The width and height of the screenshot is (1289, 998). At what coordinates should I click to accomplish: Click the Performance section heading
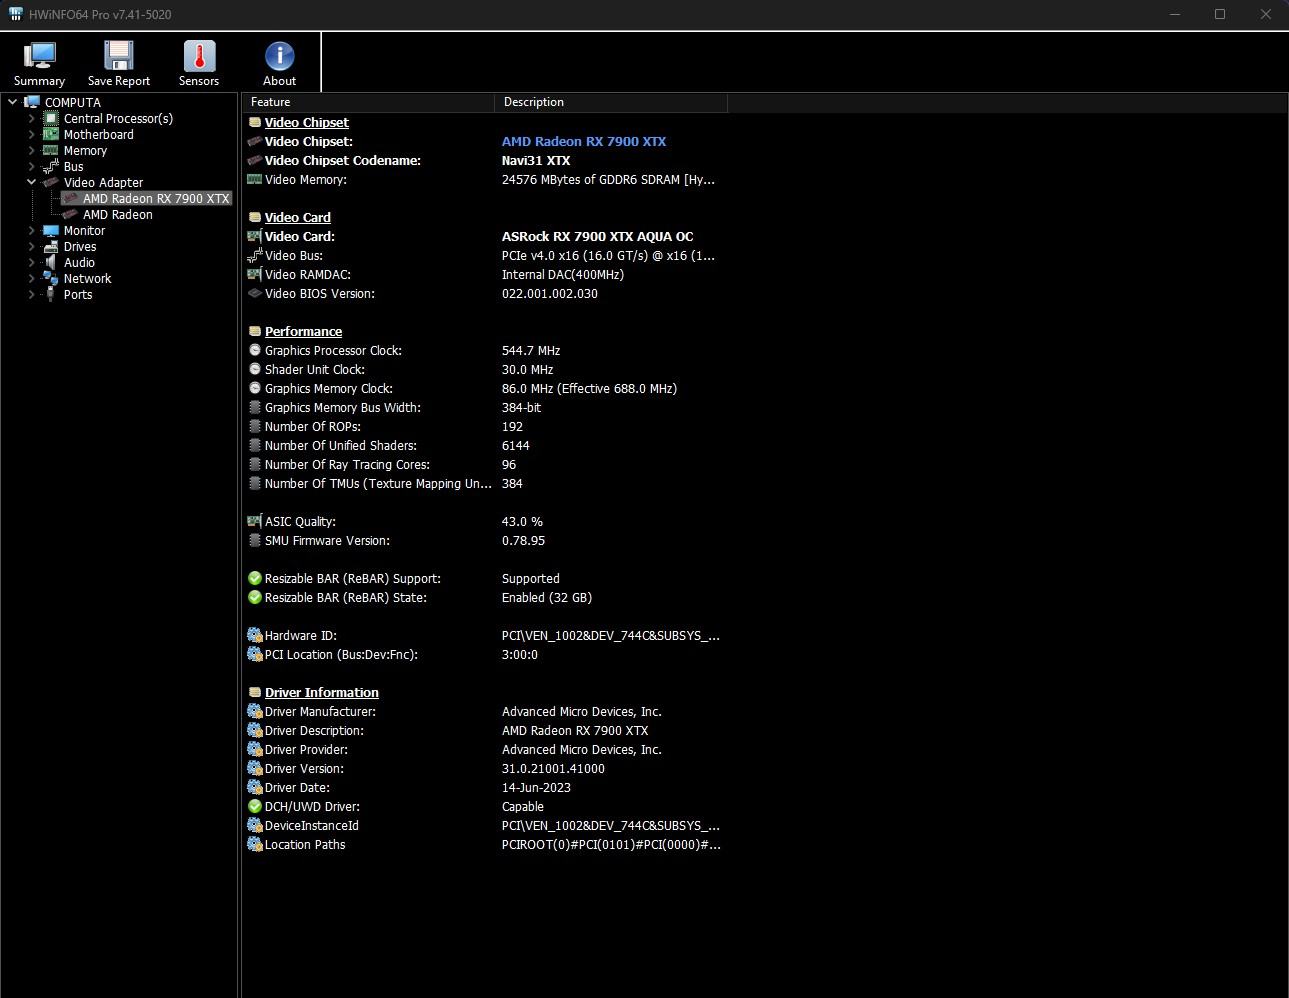[x=303, y=331]
